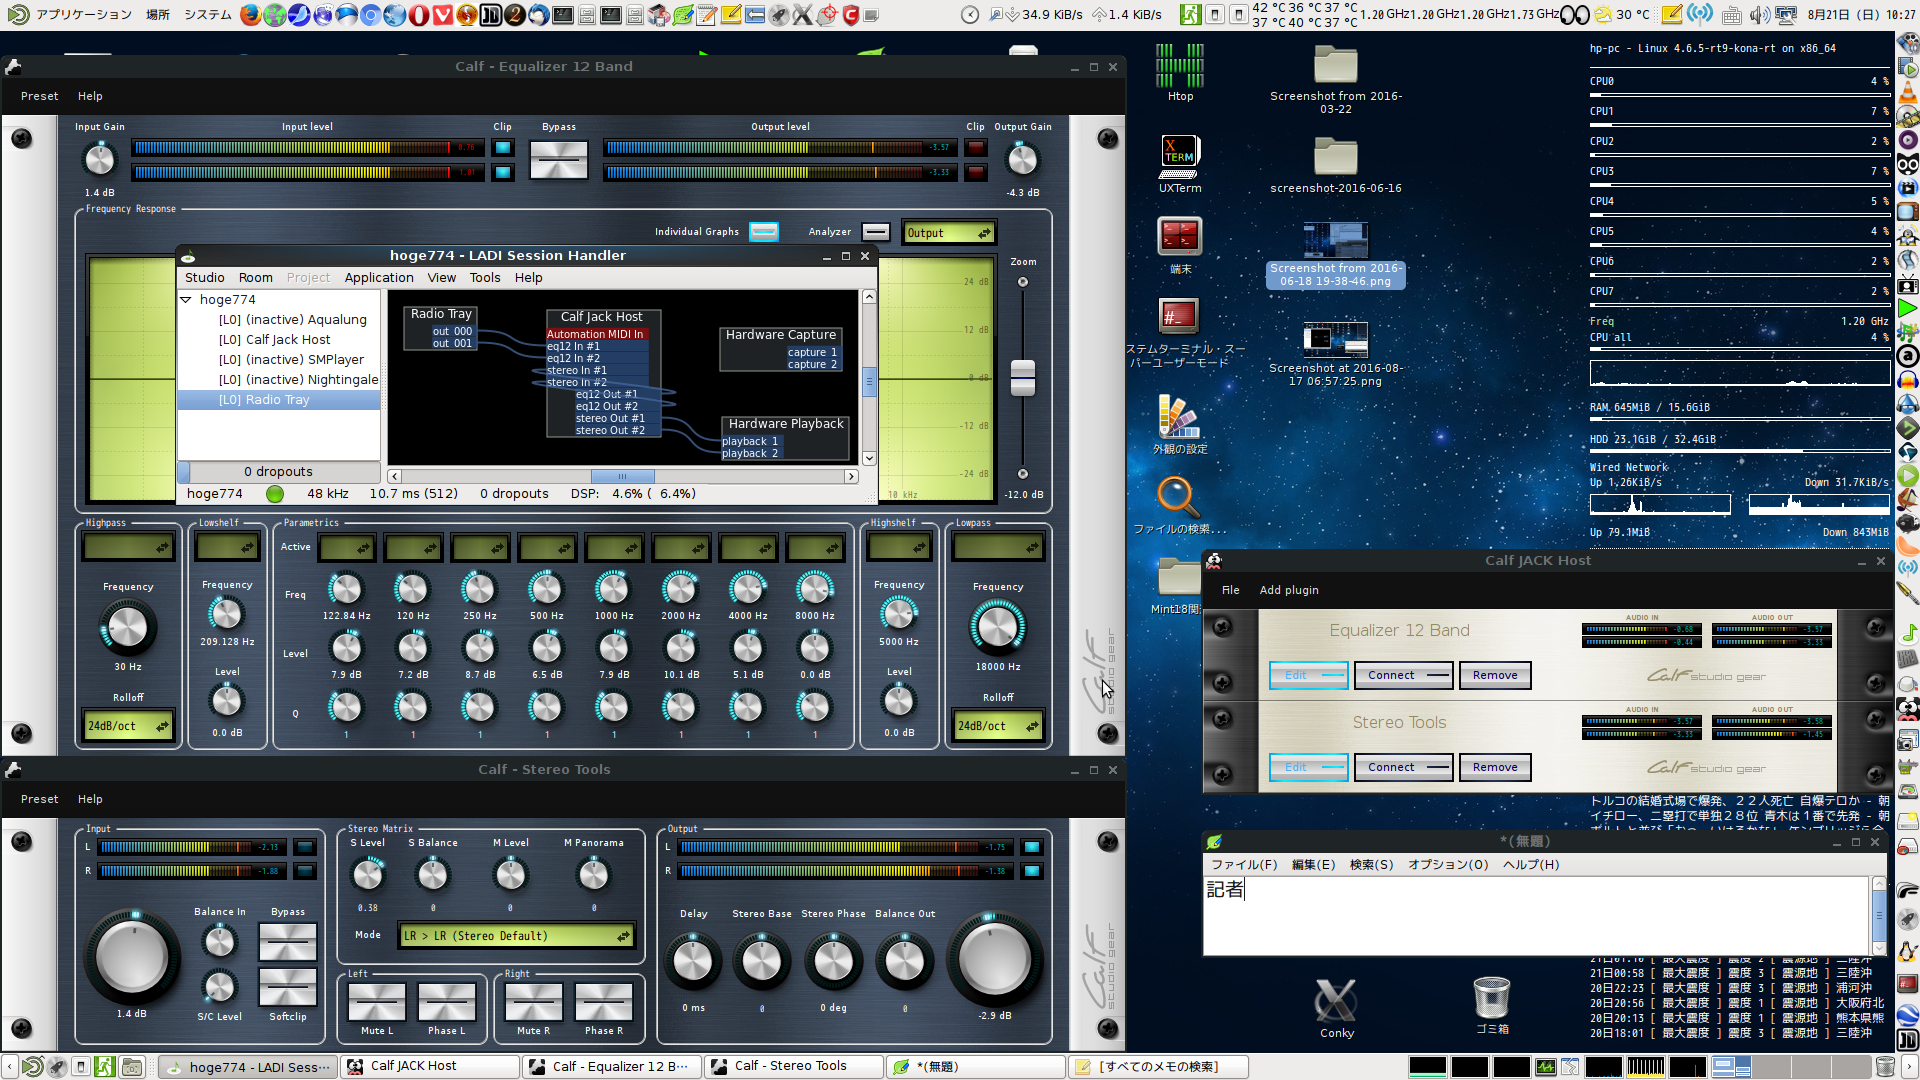Click Remove button for Stereo Tools
Image resolution: width=1920 pixels, height=1080 pixels.
click(1495, 768)
